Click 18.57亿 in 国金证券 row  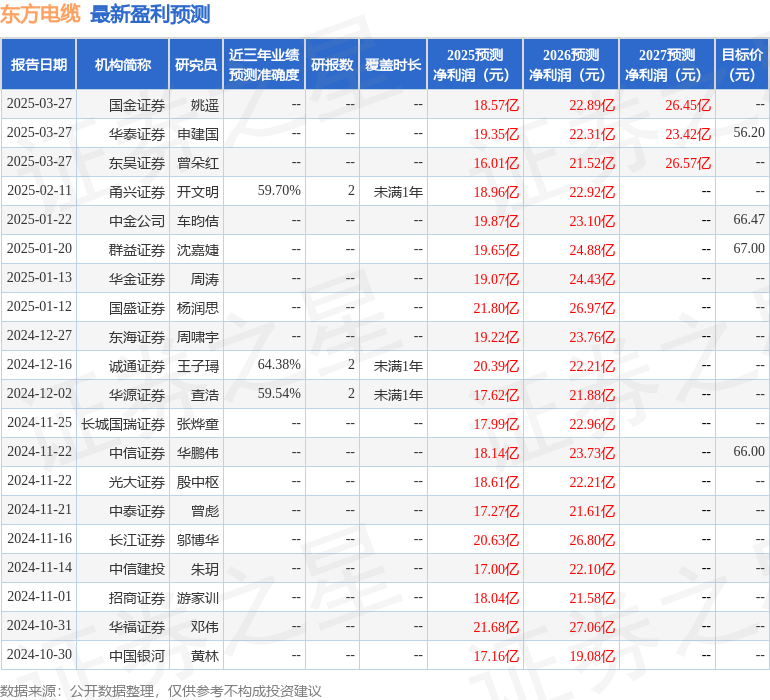pyautogui.click(x=496, y=105)
